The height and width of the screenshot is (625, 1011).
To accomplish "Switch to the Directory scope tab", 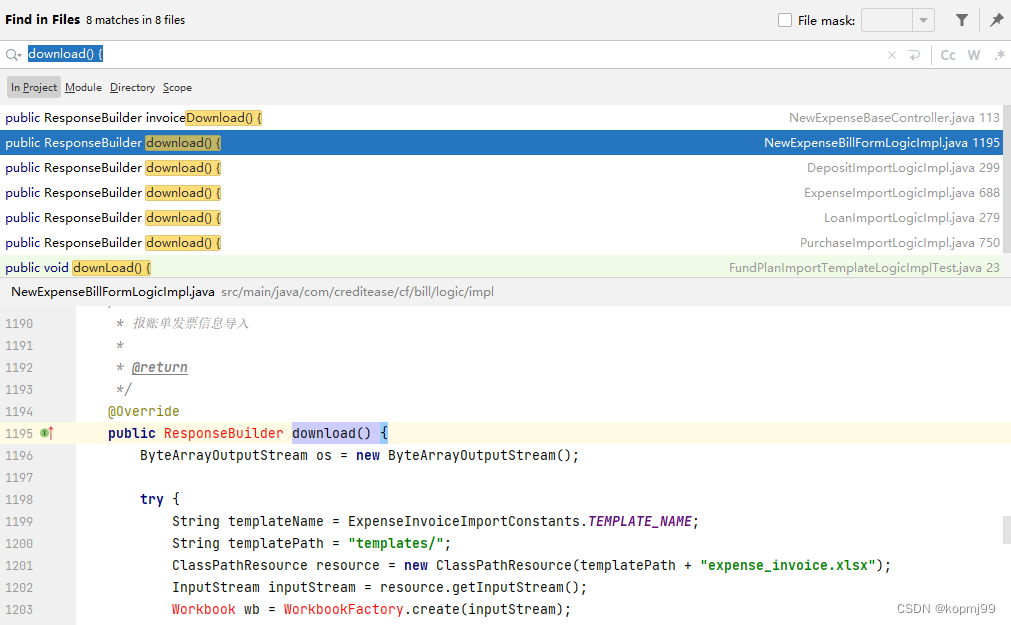I will coord(132,87).
